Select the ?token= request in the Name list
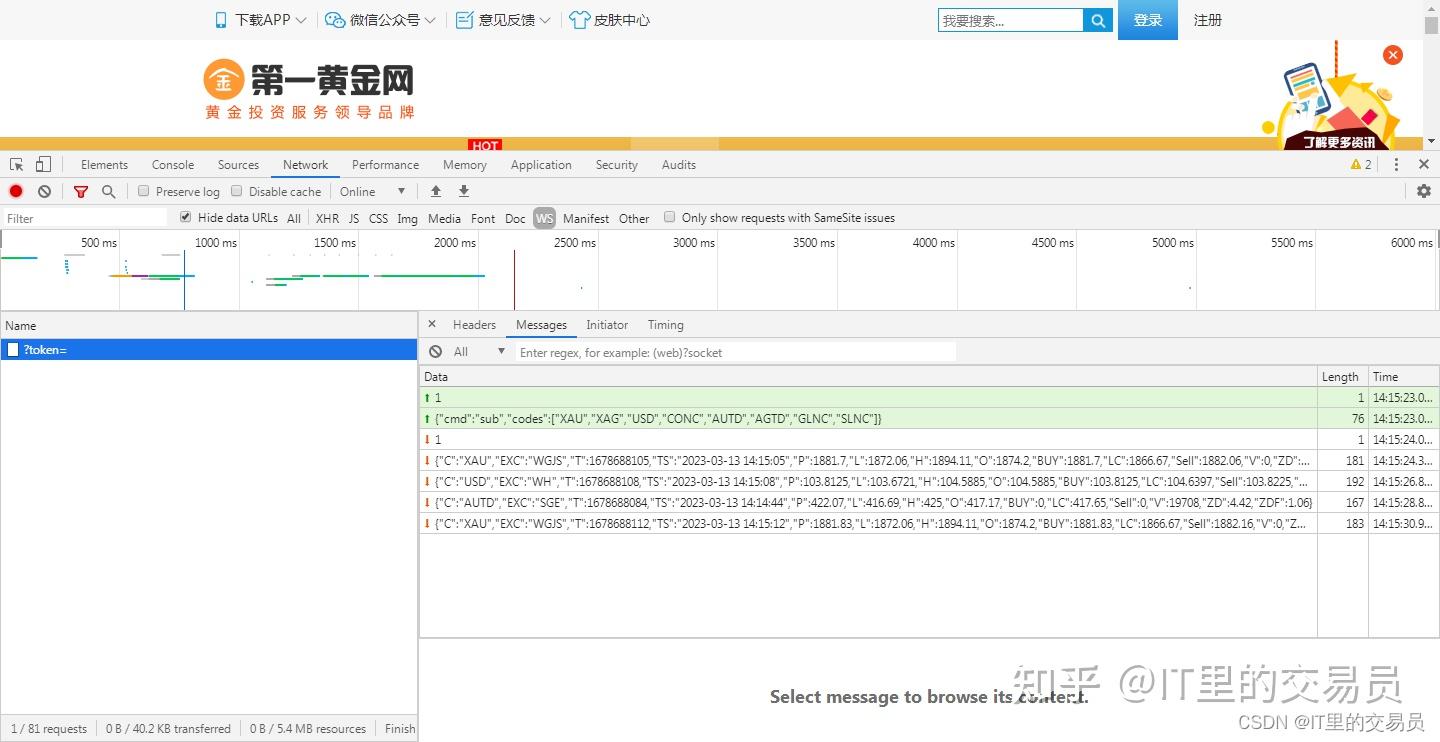1440x742 pixels. coord(44,349)
